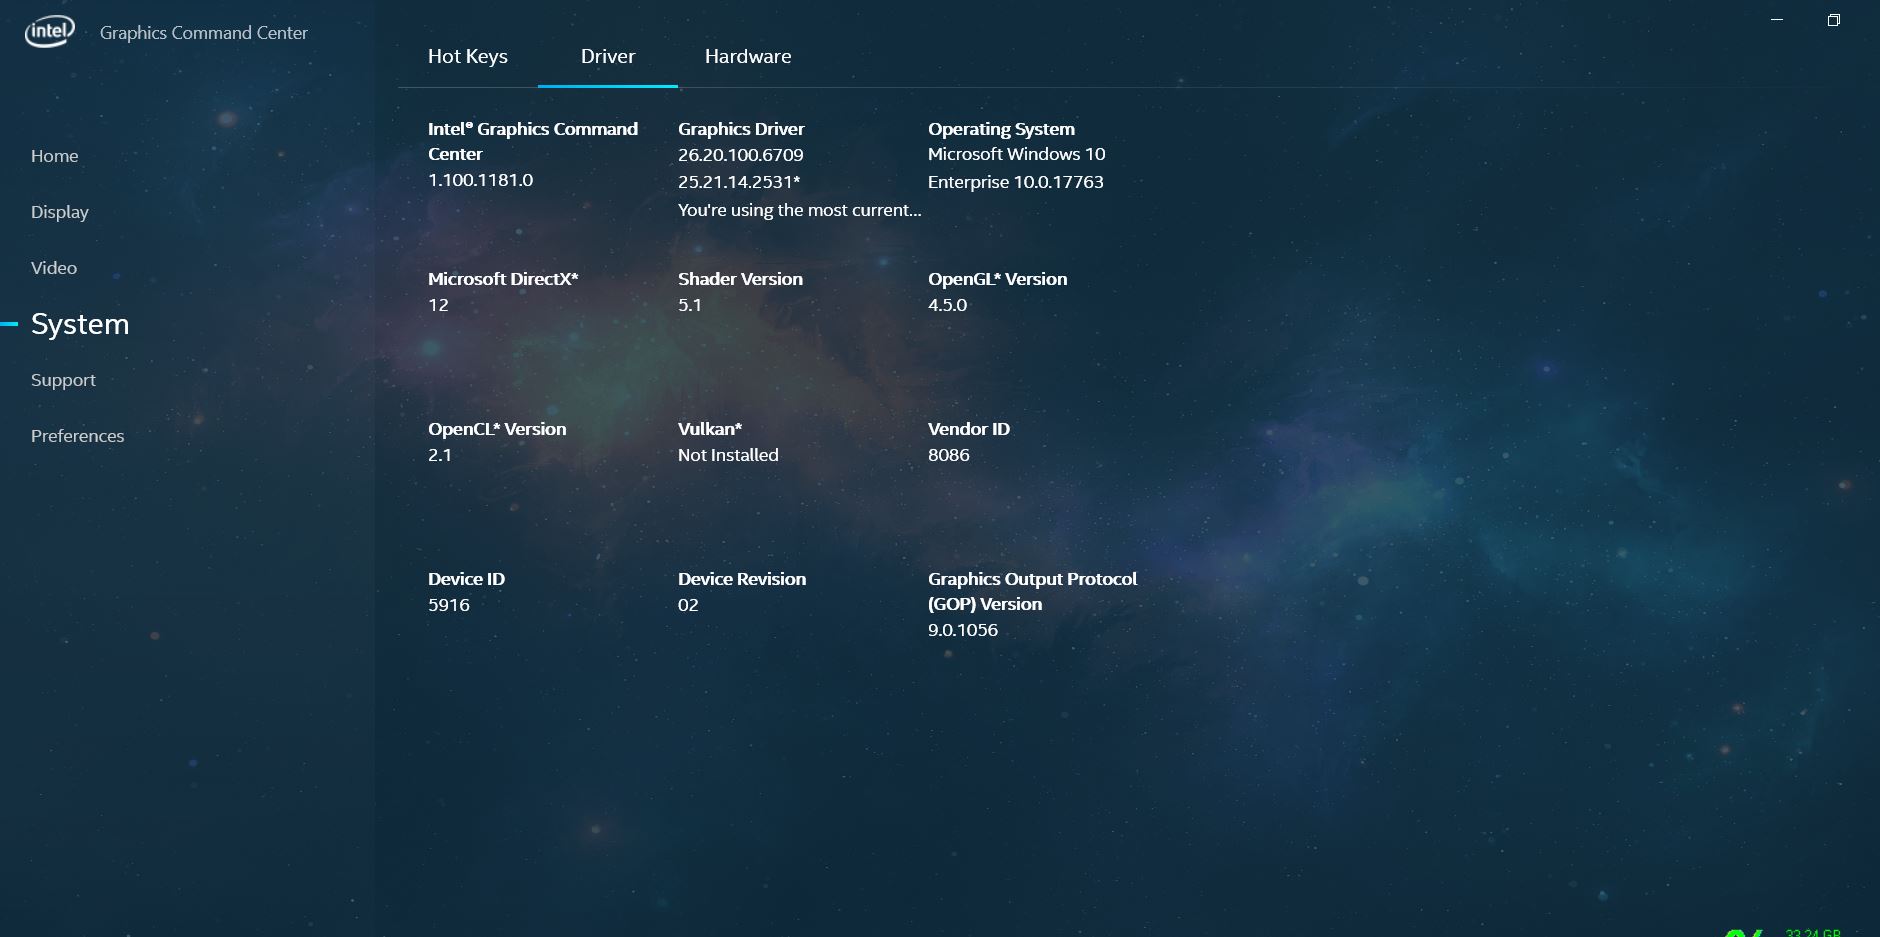Select the Microsoft Windows 10 text
Viewport: 1880px width, 937px height.
click(x=1017, y=154)
